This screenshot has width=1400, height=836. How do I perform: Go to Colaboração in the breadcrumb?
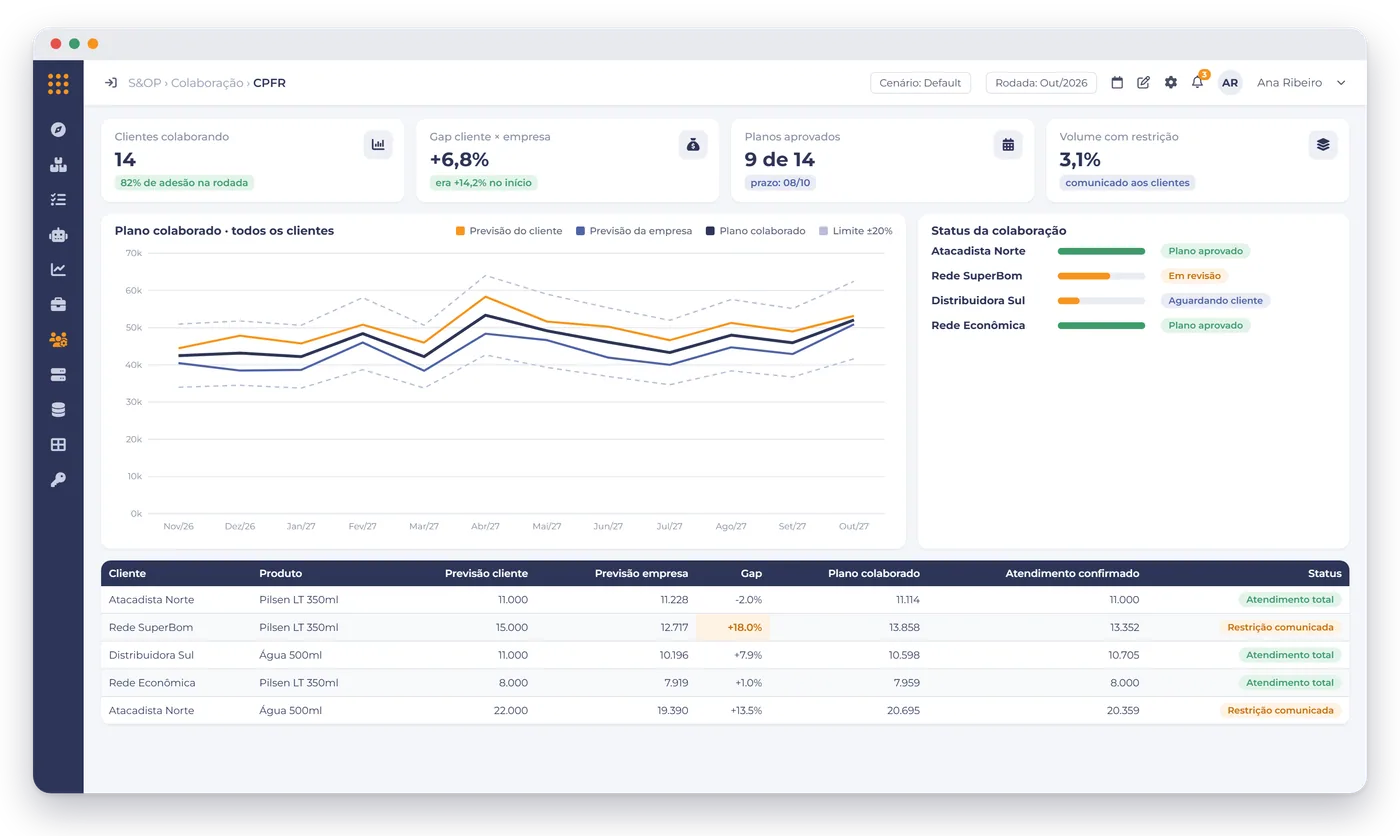click(x=207, y=83)
